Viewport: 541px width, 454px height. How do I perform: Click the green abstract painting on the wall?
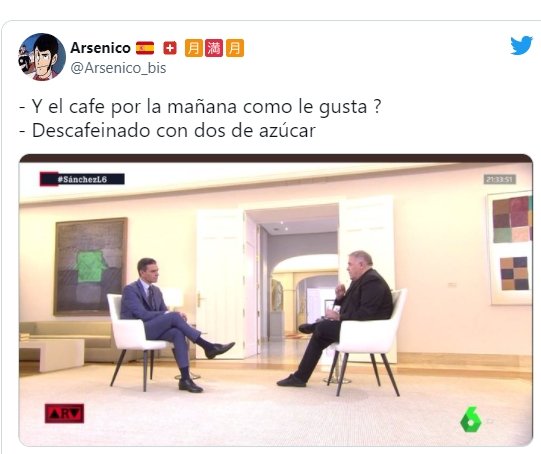pos(90,266)
